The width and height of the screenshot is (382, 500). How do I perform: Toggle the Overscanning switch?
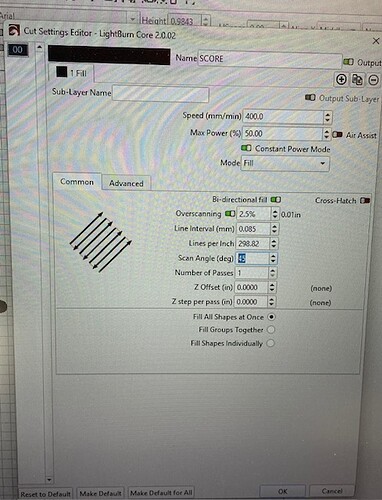230,213
